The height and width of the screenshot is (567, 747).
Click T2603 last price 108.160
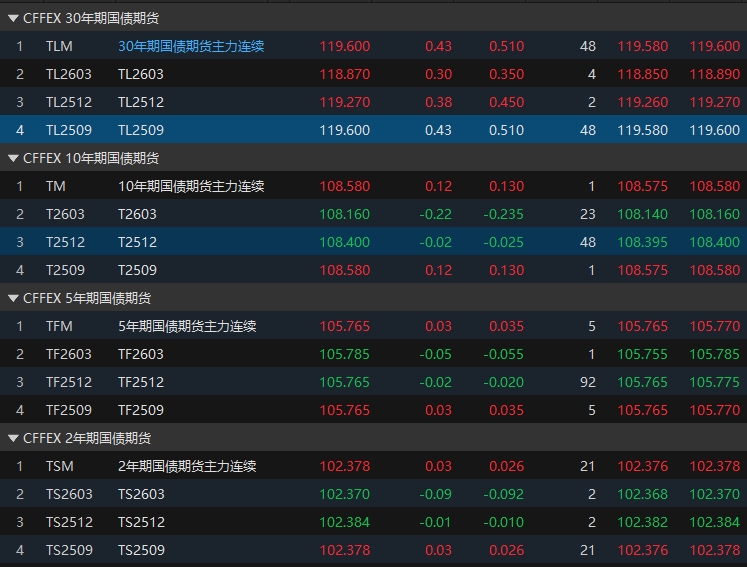coord(344,214)
